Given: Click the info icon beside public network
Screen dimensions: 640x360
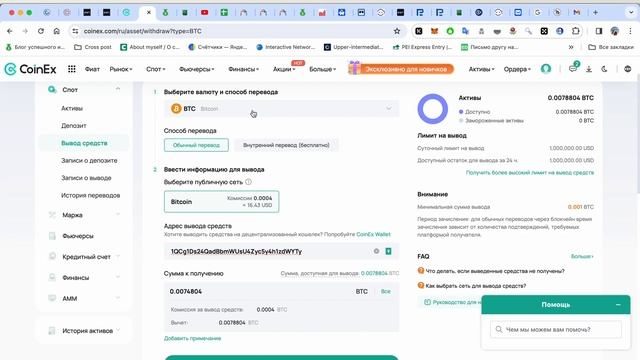Looking at the screenshot, I should [248, 182].
